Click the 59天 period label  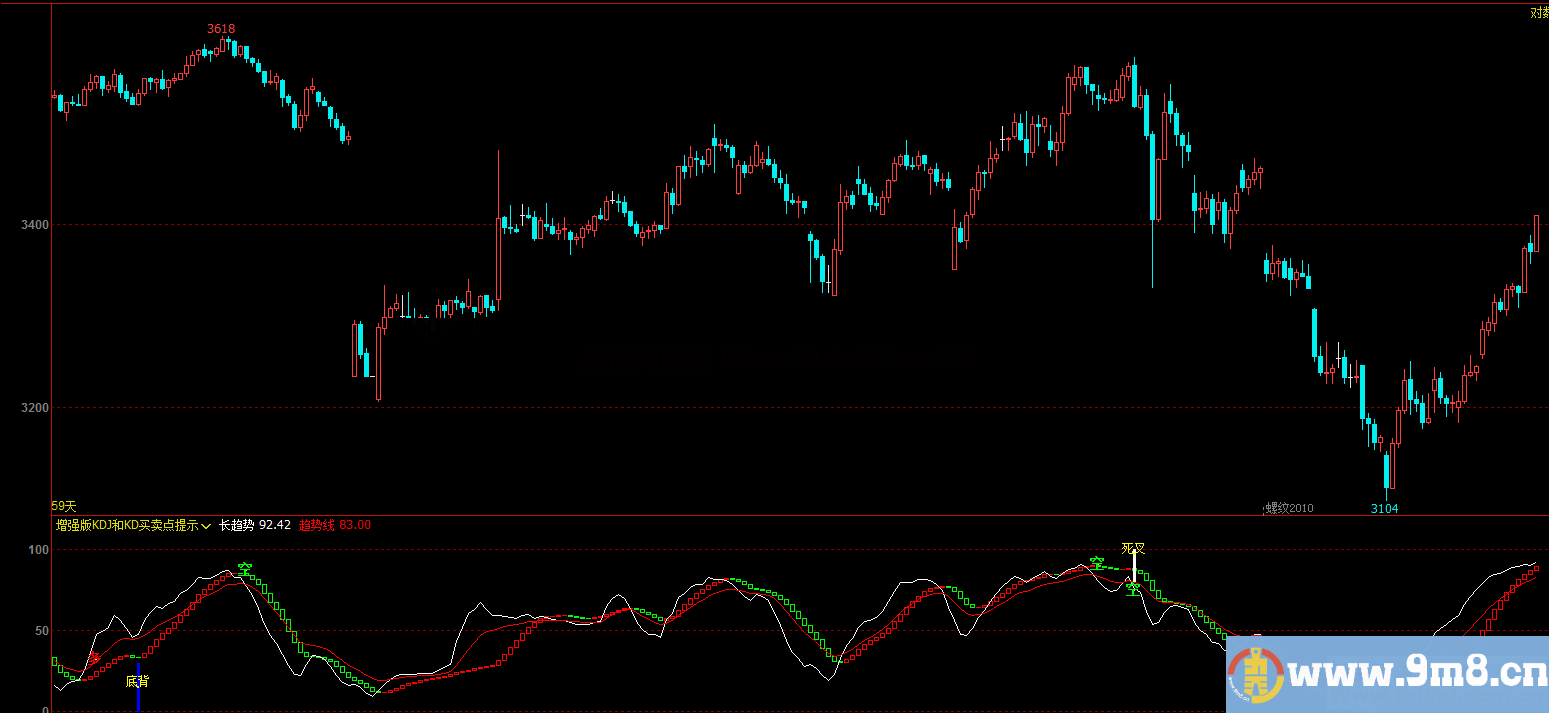[x=64, y=507]
